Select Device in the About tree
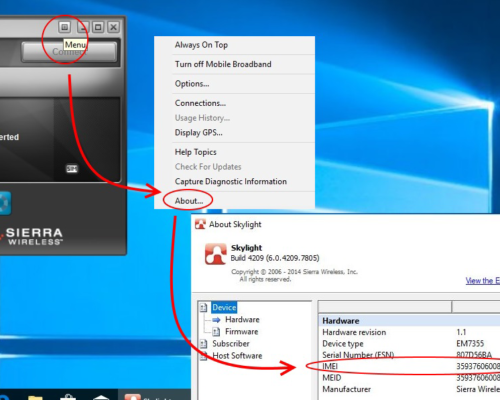The width and height of the screenshot is (500, 400). click(224, 307)
